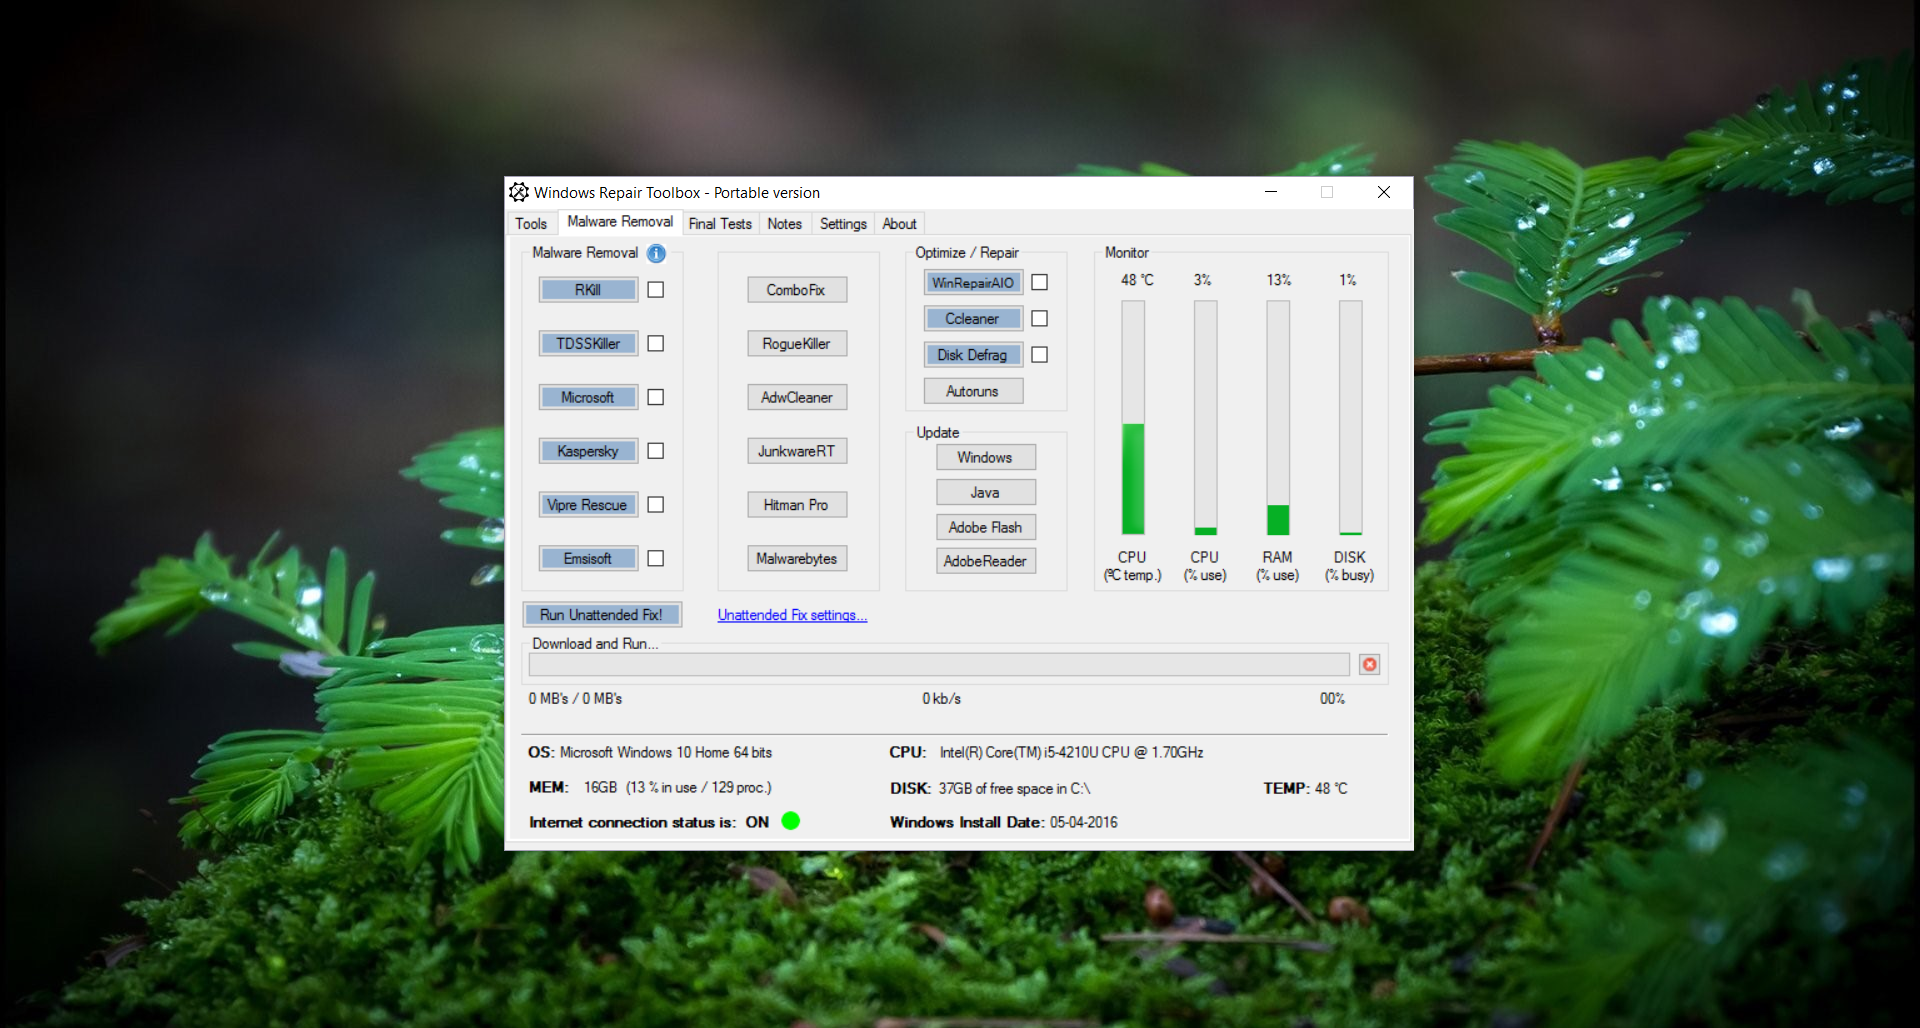
Task: Click the Autoruns button
Action: click(972, 392)
